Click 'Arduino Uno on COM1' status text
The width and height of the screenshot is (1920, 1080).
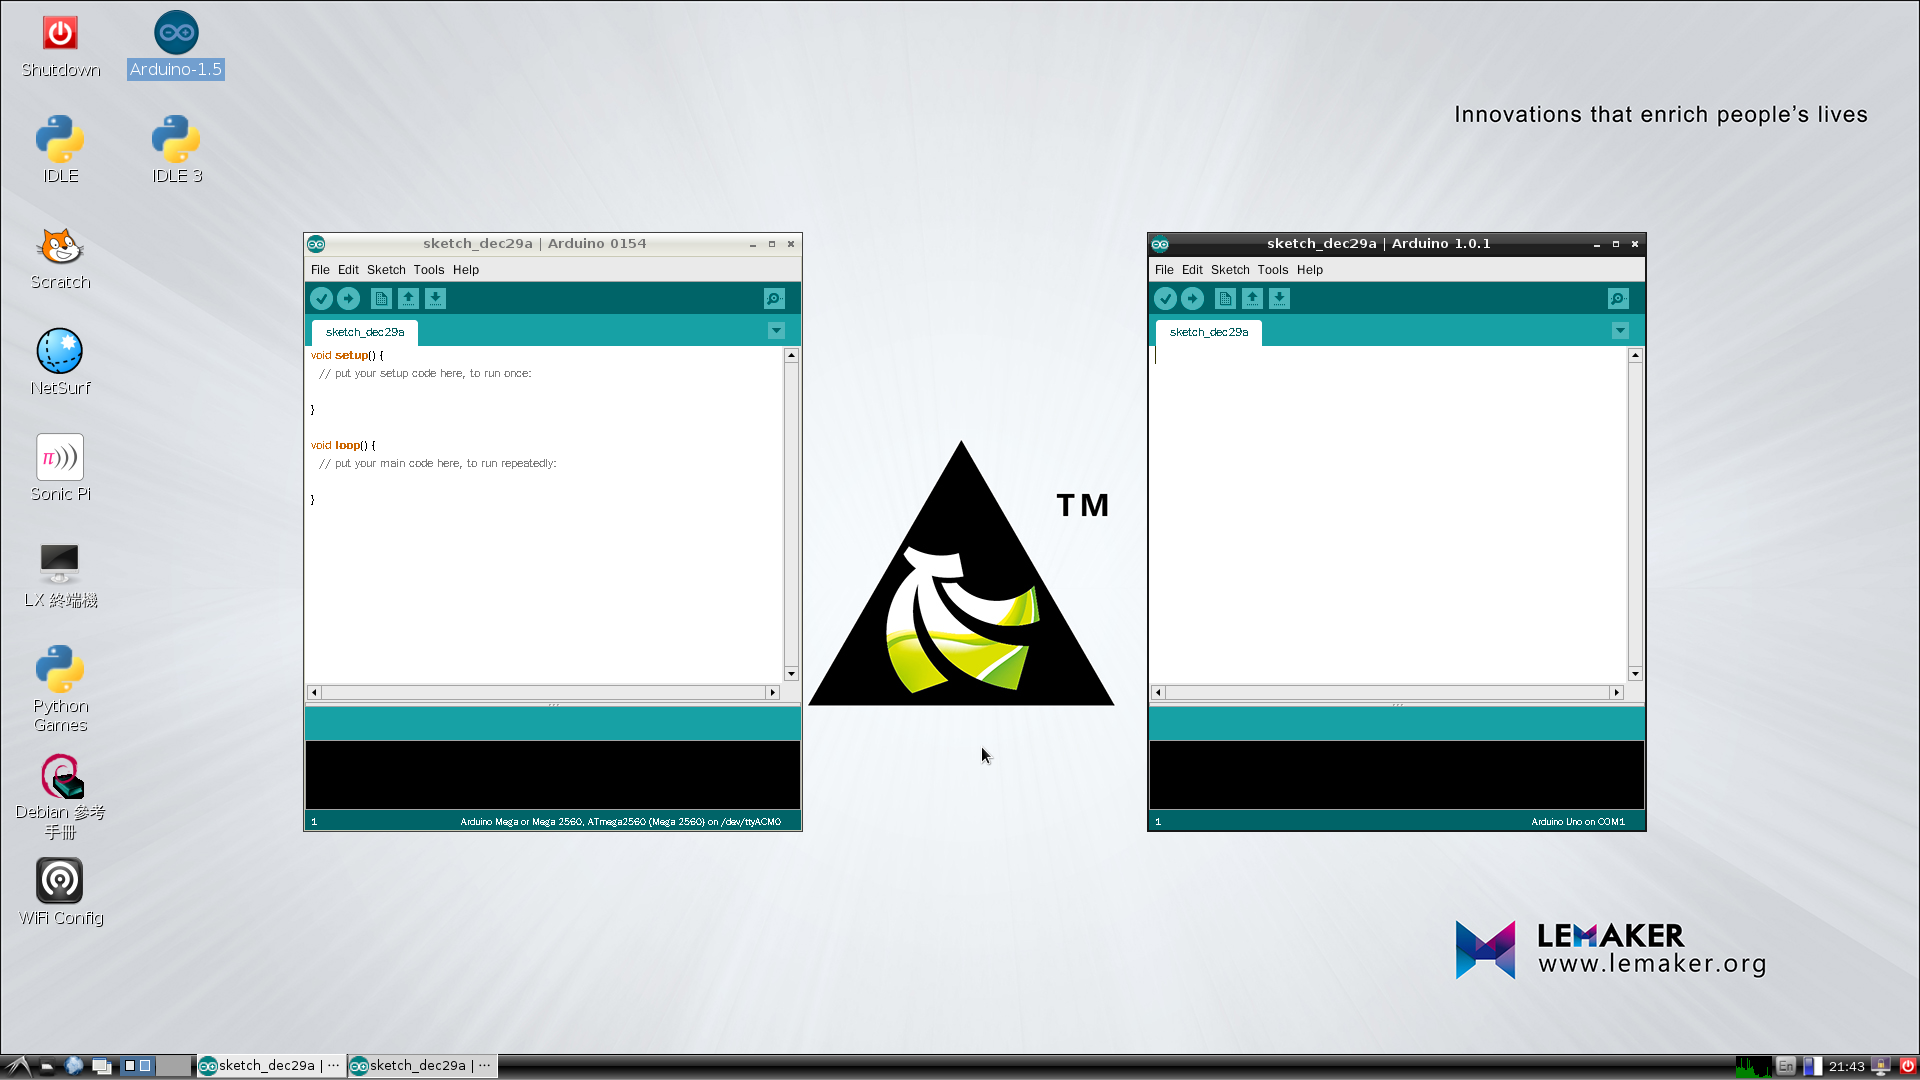1577,822
